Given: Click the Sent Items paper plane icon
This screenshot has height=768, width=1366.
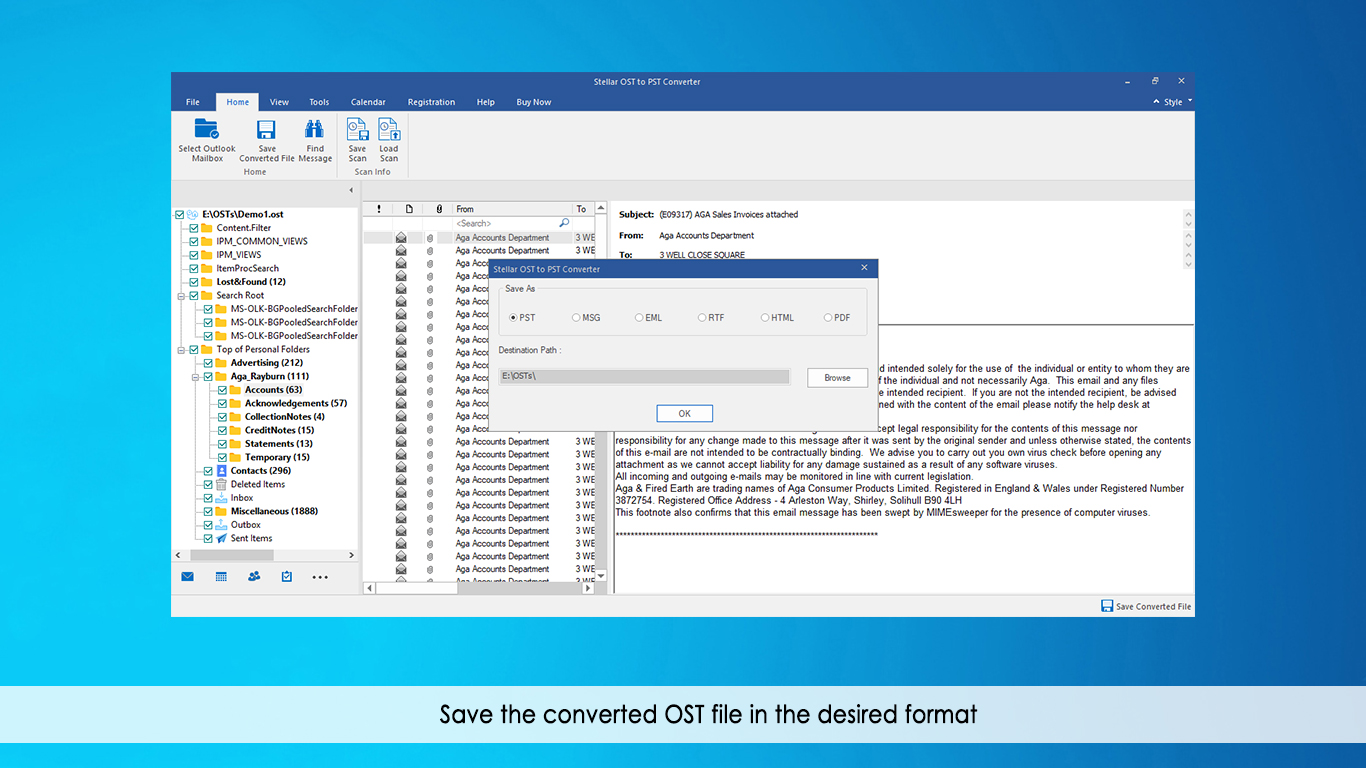Looking at the screenshot, I should 222,538.
